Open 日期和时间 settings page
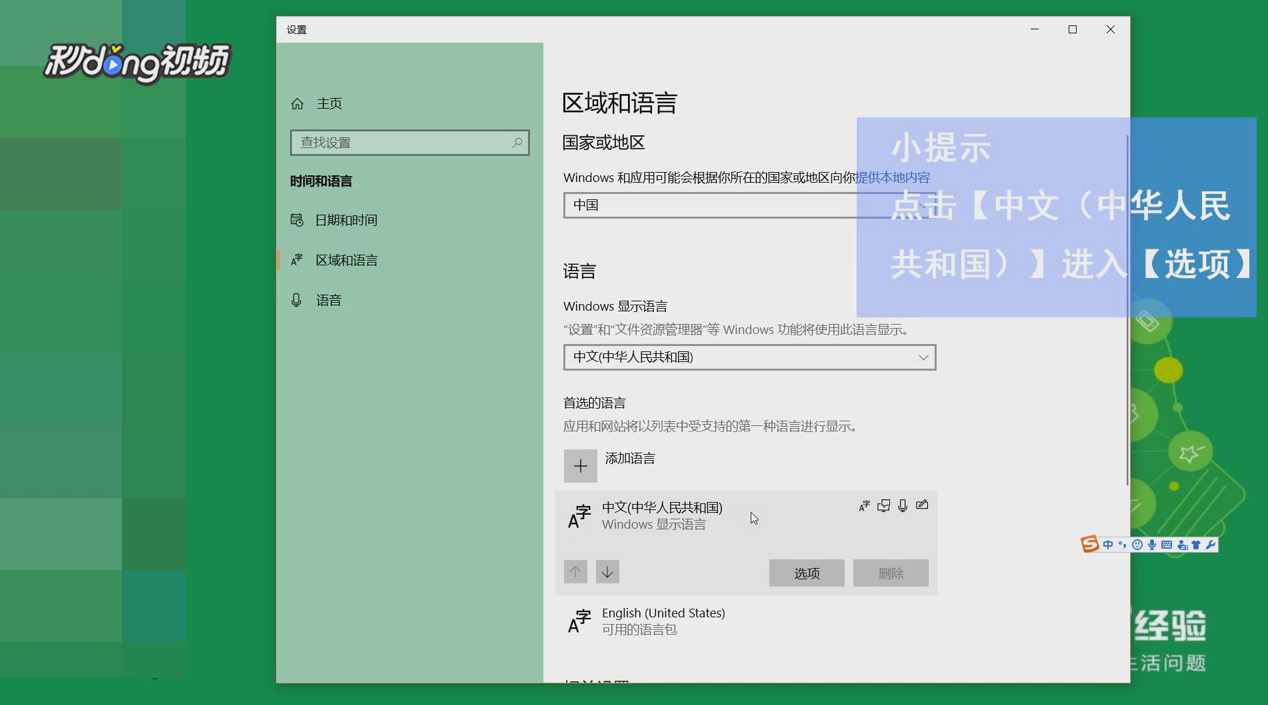 pos(334,220)
